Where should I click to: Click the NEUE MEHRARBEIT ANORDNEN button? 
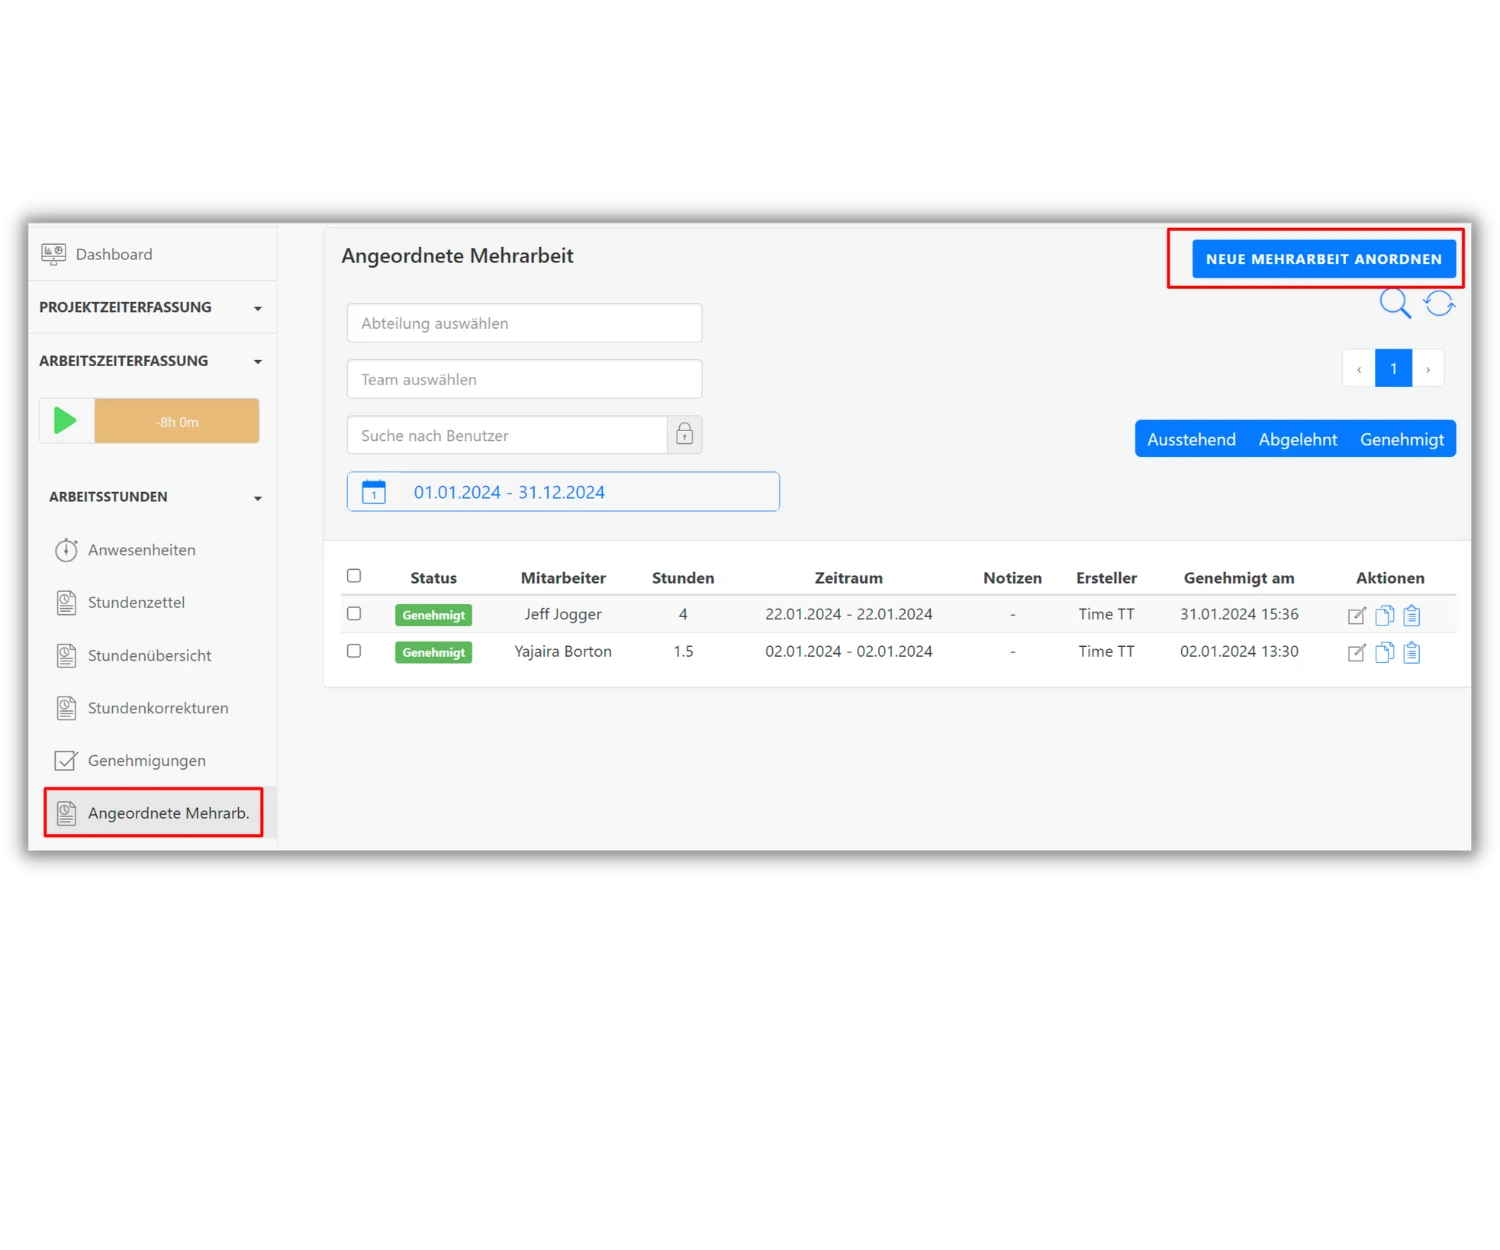1323,258
